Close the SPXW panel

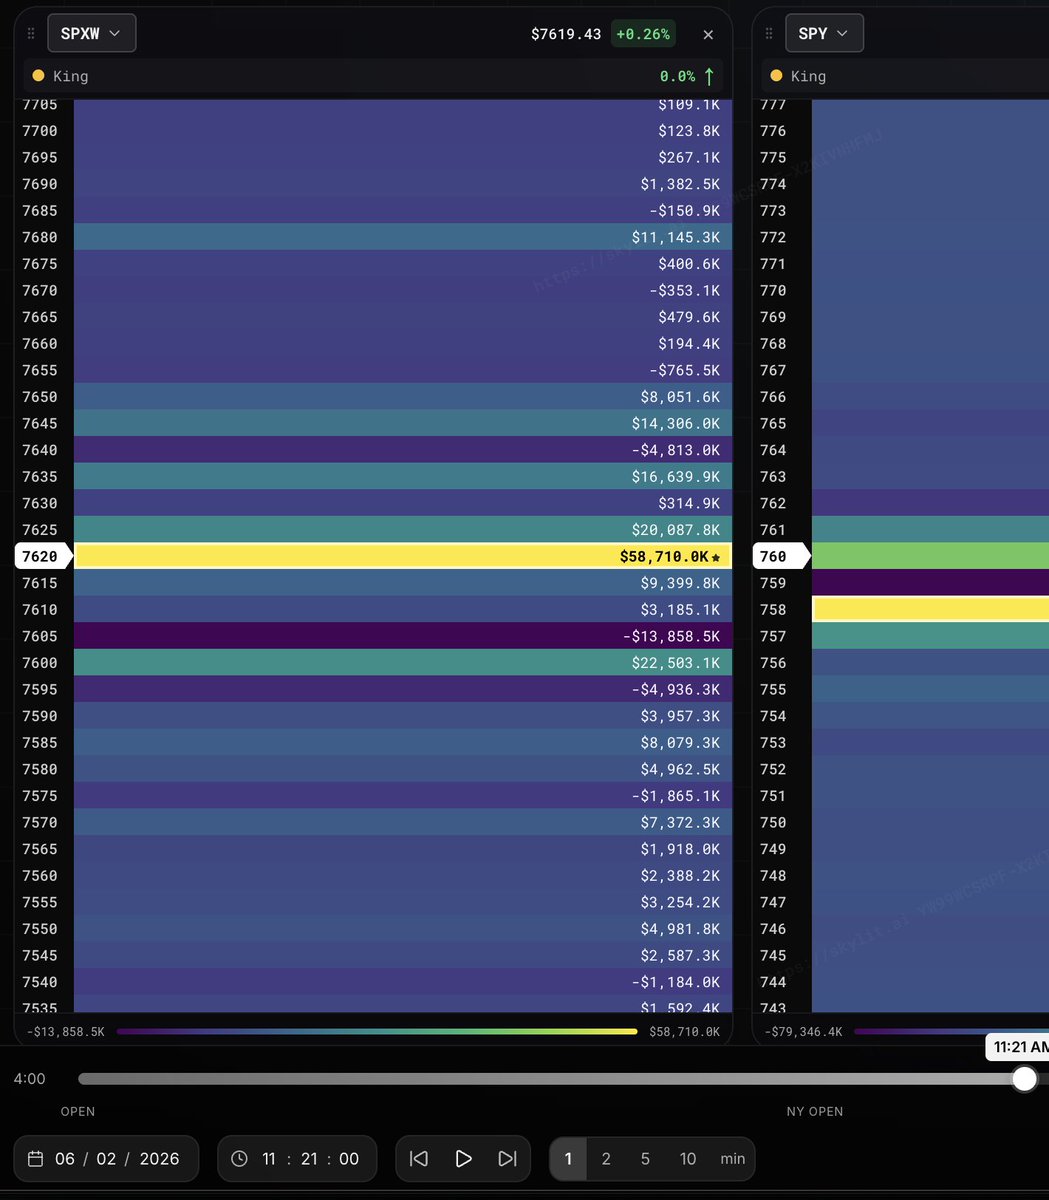708,34
